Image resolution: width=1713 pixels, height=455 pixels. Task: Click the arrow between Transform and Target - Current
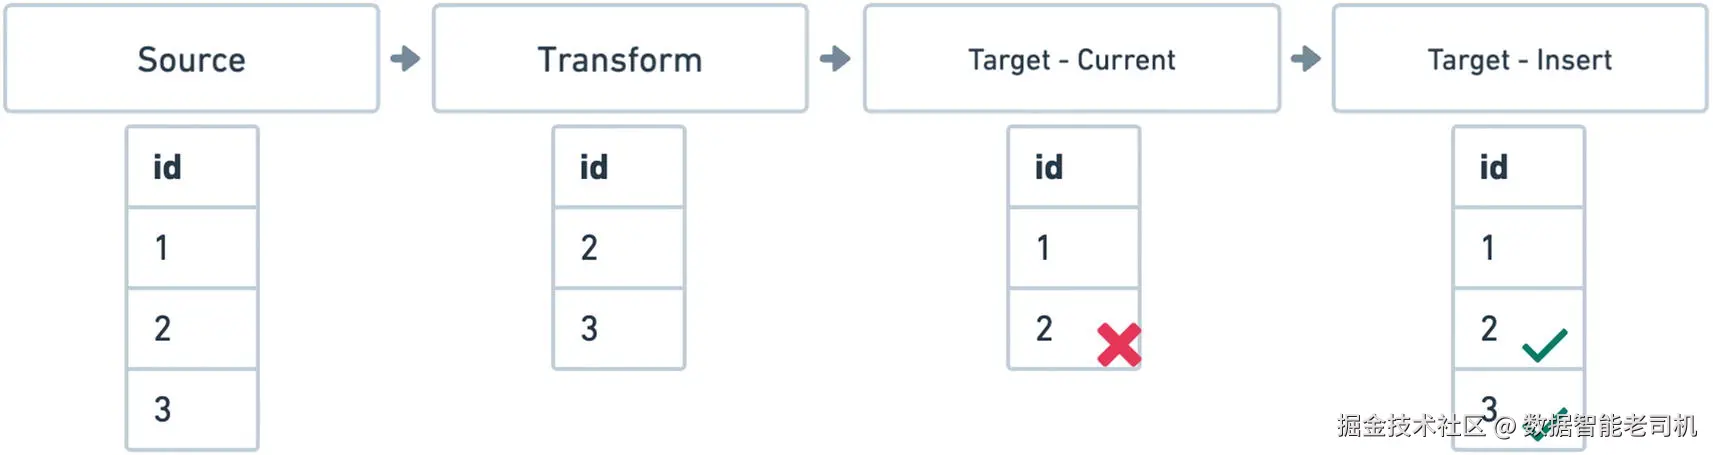(835, 59)
